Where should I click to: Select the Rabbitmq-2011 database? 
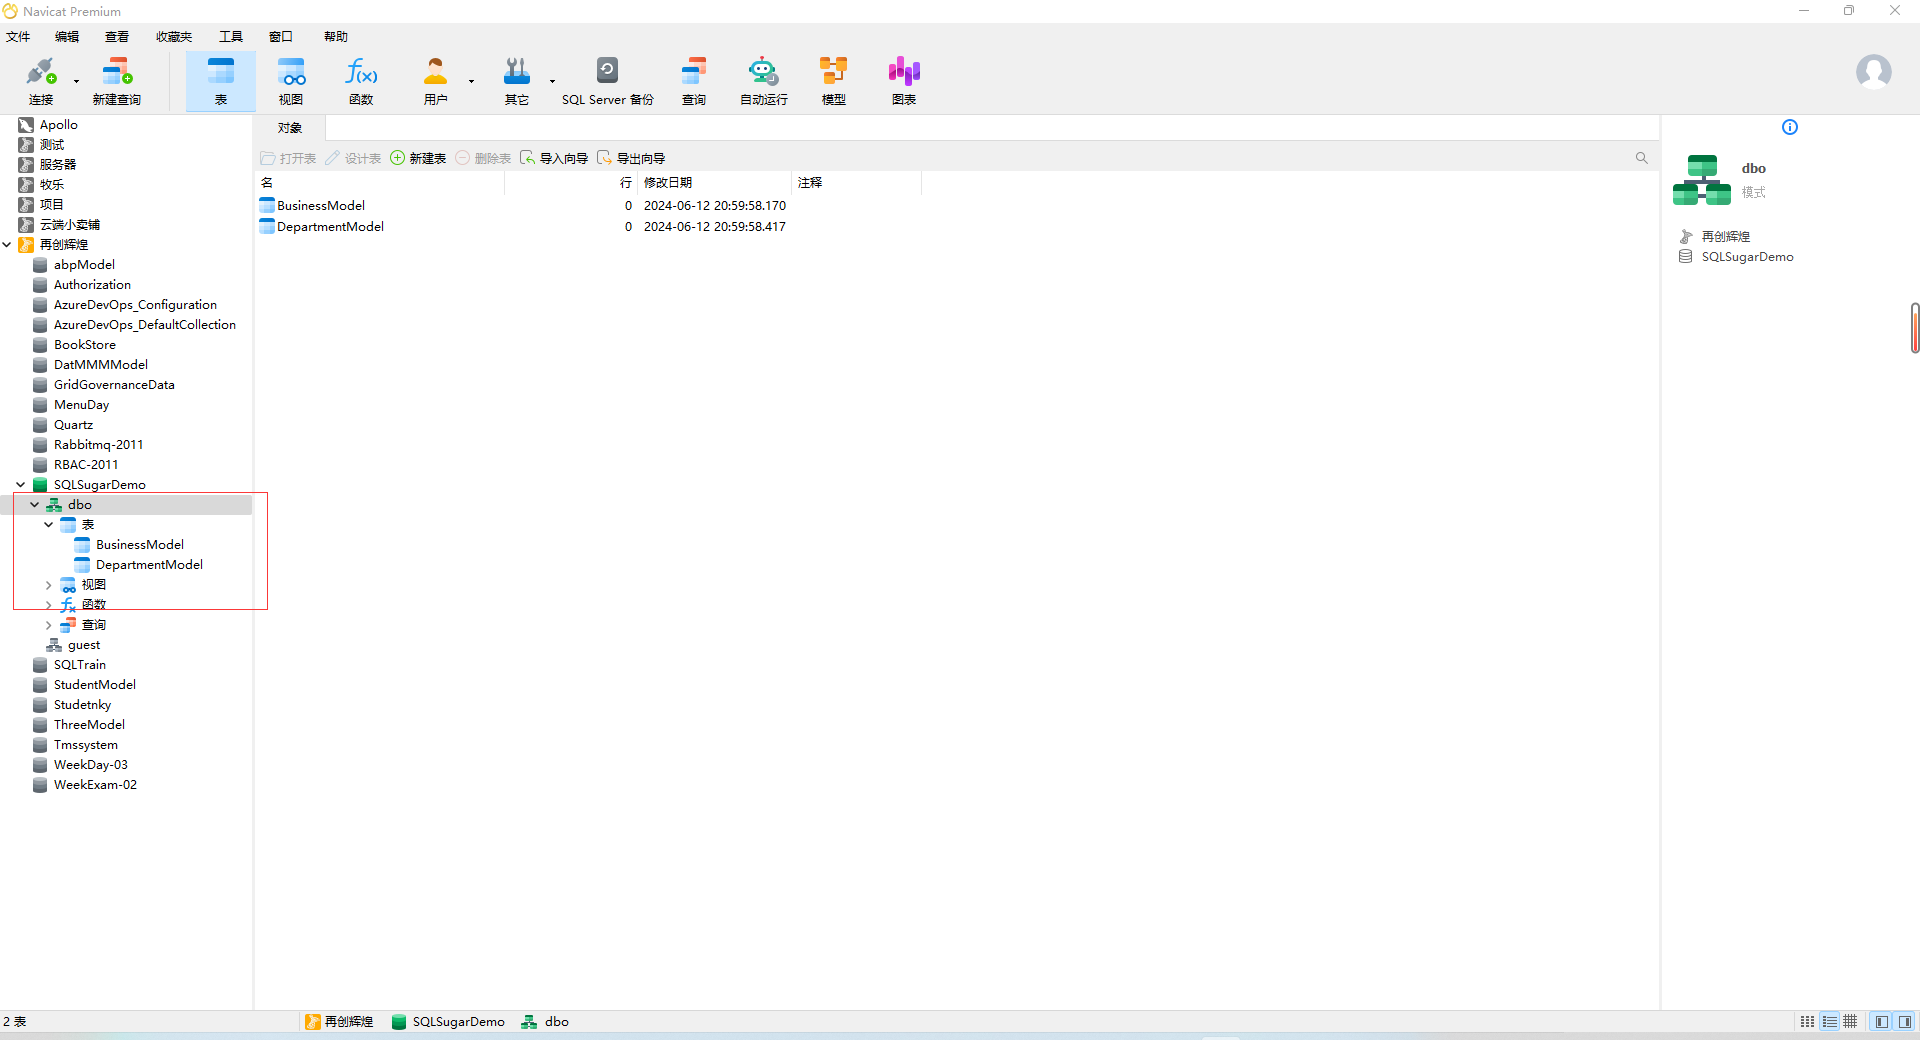coord(98,444)
